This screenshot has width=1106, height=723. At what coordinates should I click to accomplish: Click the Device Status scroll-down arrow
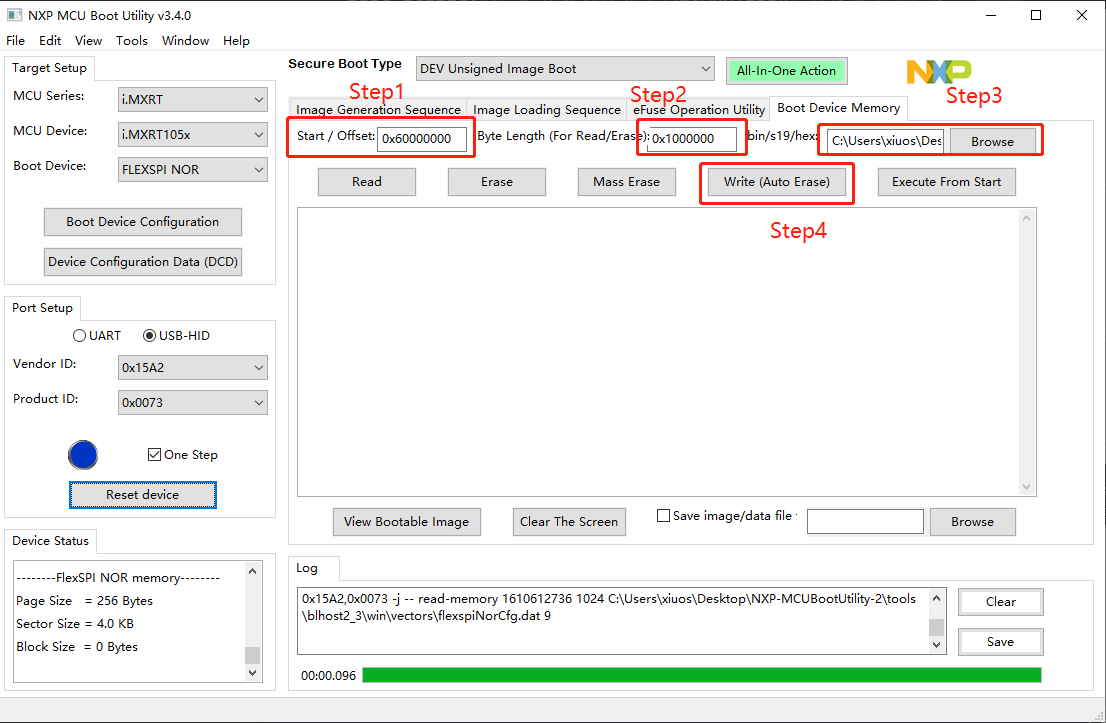(x=253, y=673)
